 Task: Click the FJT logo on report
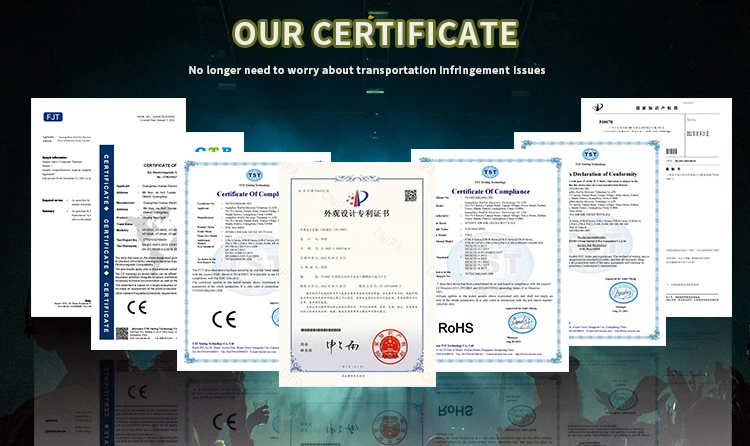[x=53, y=117]
